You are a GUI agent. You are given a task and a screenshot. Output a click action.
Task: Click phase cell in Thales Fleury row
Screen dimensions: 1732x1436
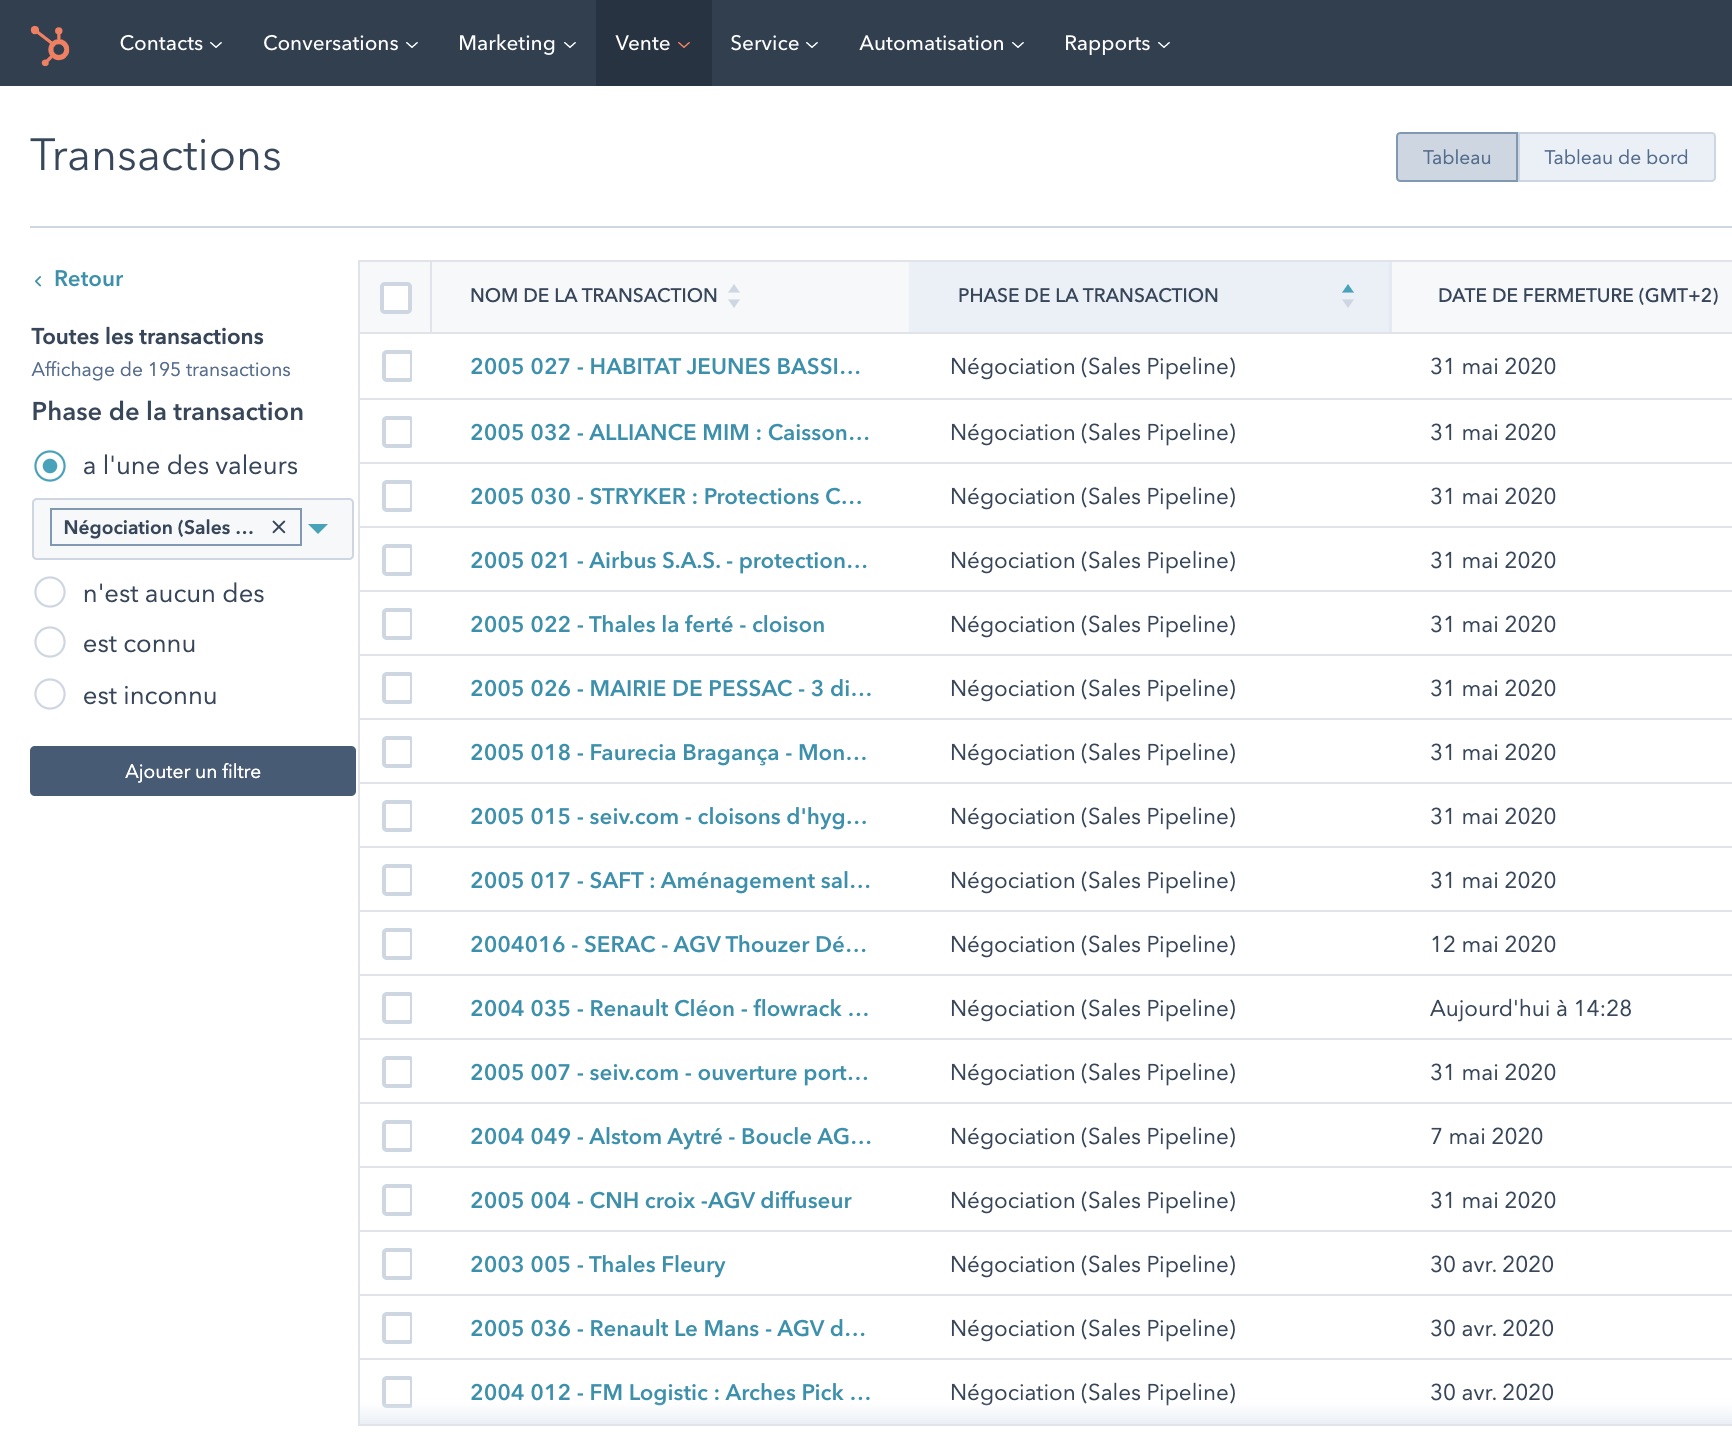[1092, 1264]
